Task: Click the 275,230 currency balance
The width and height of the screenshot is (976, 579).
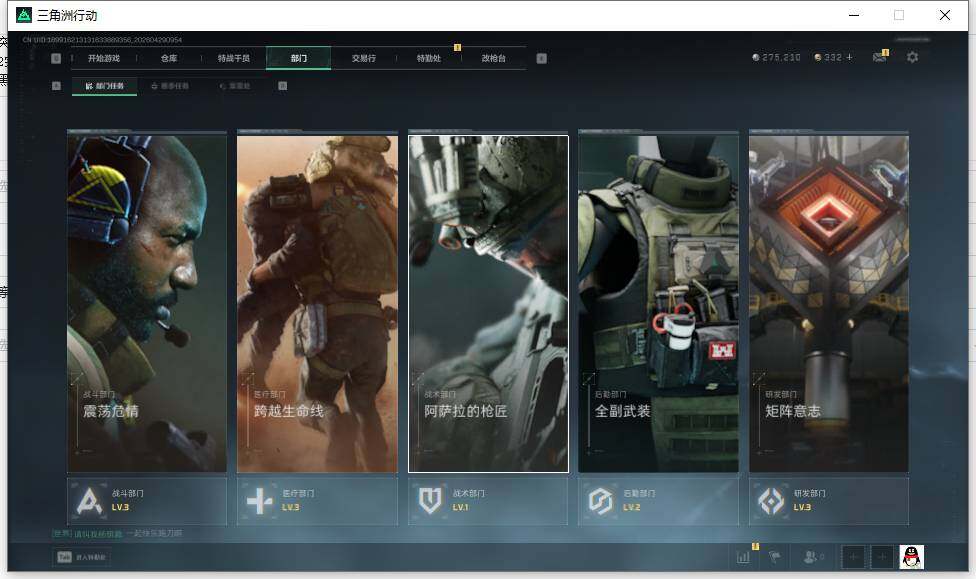Action: click(776, 57)
